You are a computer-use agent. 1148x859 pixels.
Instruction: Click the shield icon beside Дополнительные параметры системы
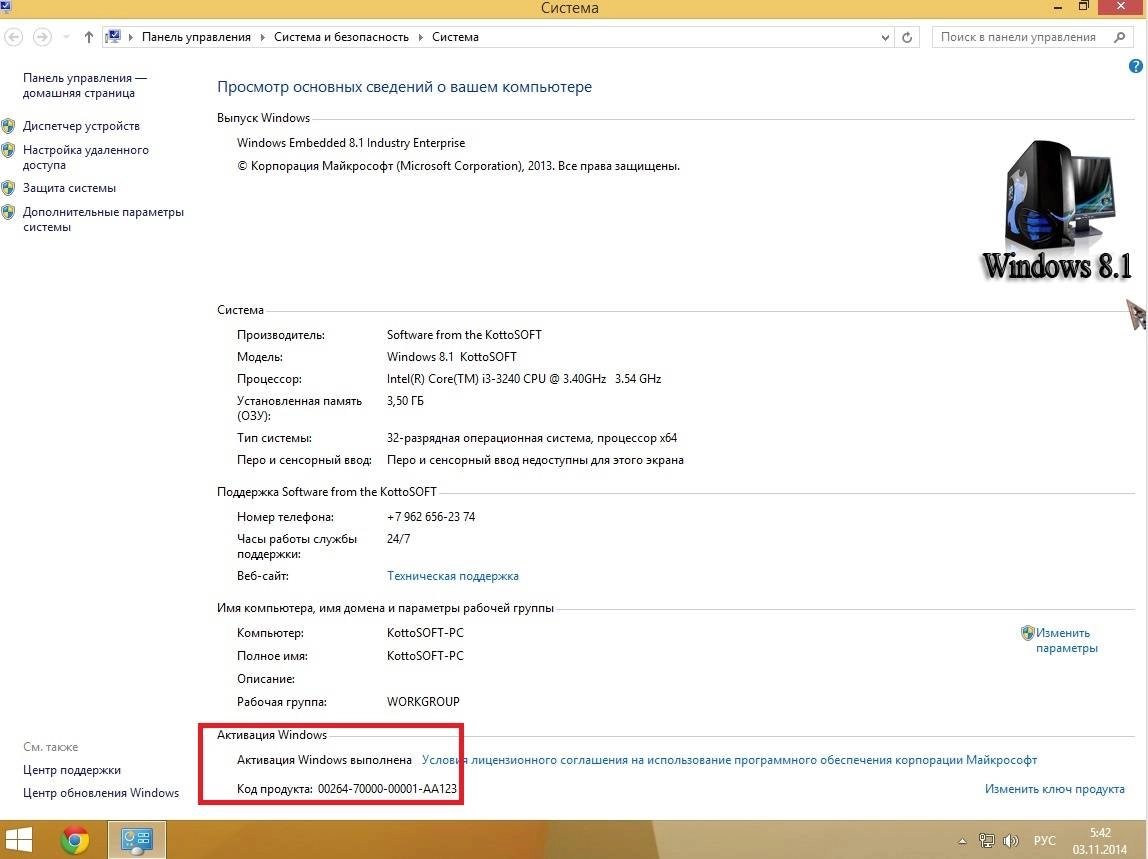pyautogui.click(x=9, y=212)
